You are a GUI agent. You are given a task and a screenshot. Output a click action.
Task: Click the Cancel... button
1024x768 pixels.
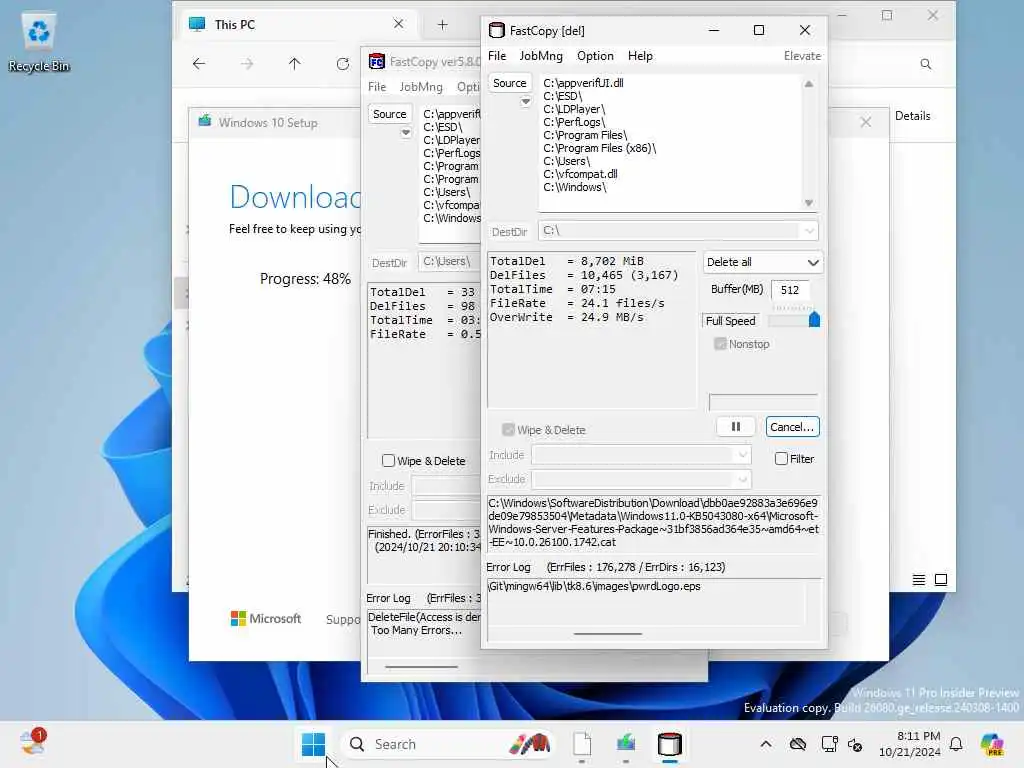coord(792,426)
